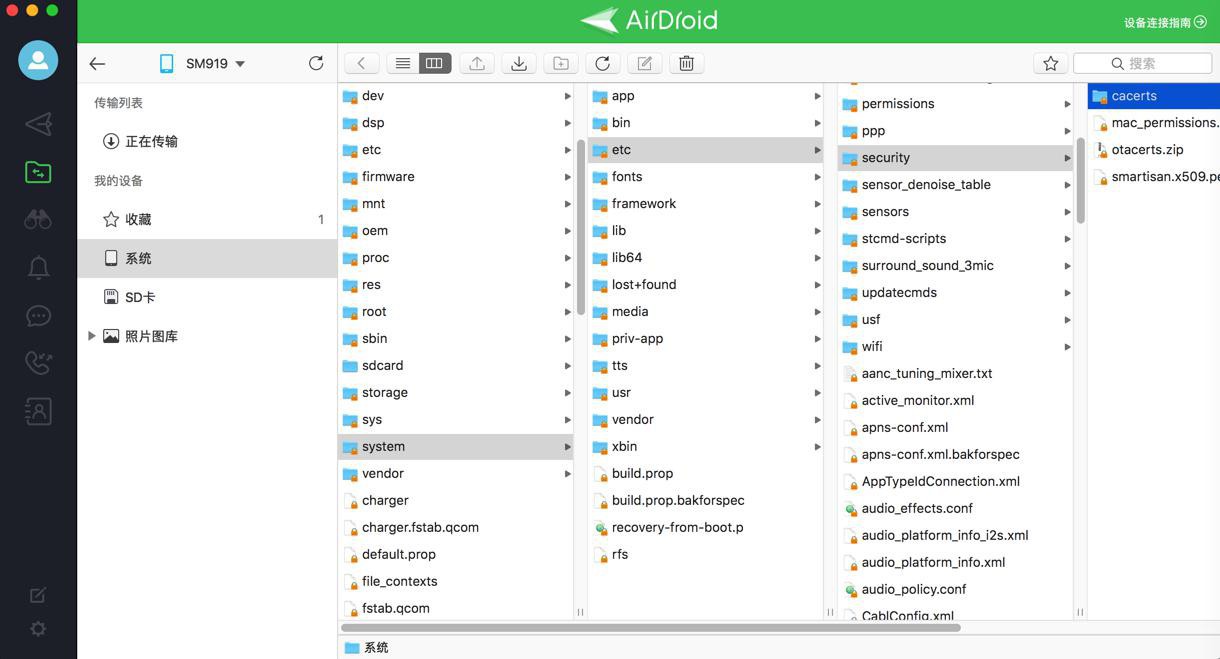The height and width of the screenshot is (659, 1220).
Task: Click the trash delete toolbar icon
Action: pos(687,63)
